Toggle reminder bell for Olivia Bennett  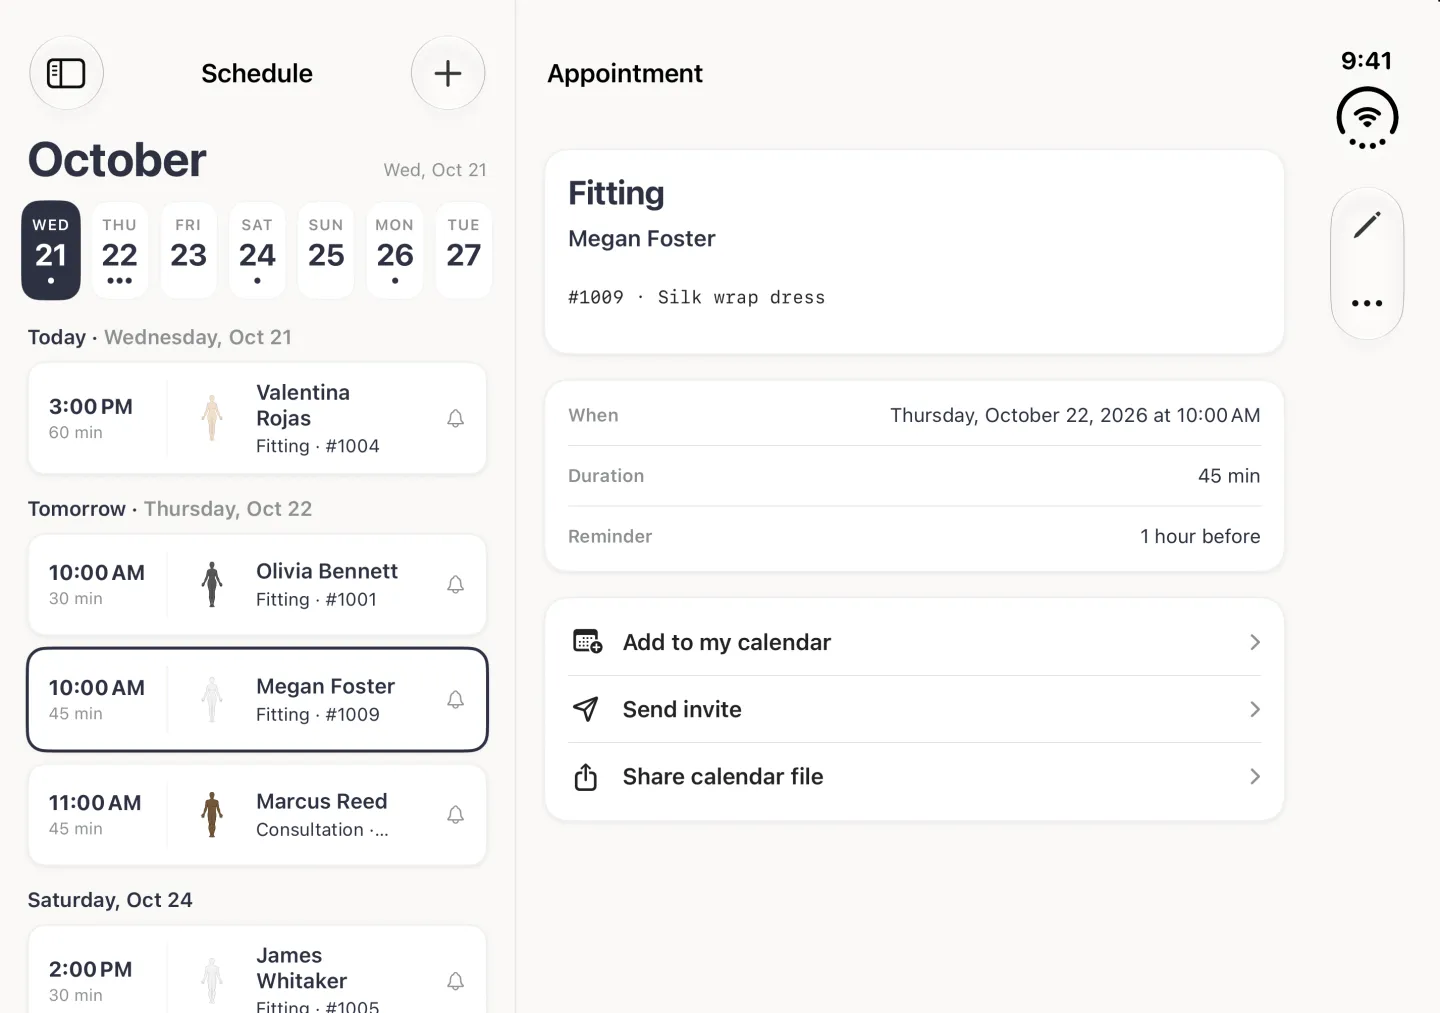coord(455,585)
